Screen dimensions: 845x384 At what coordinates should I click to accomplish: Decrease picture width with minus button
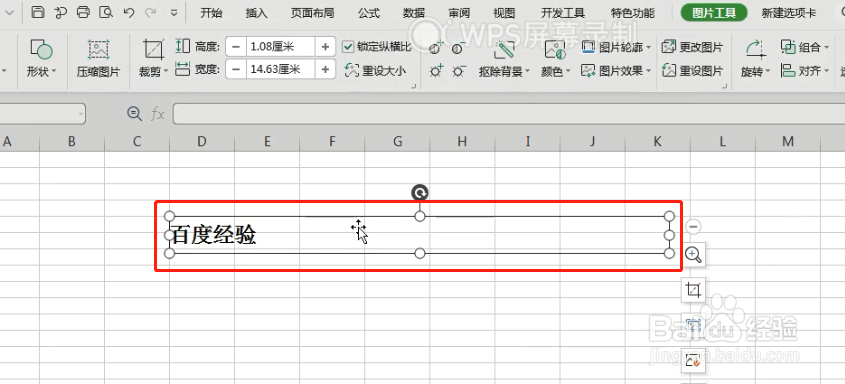[236, 69]
